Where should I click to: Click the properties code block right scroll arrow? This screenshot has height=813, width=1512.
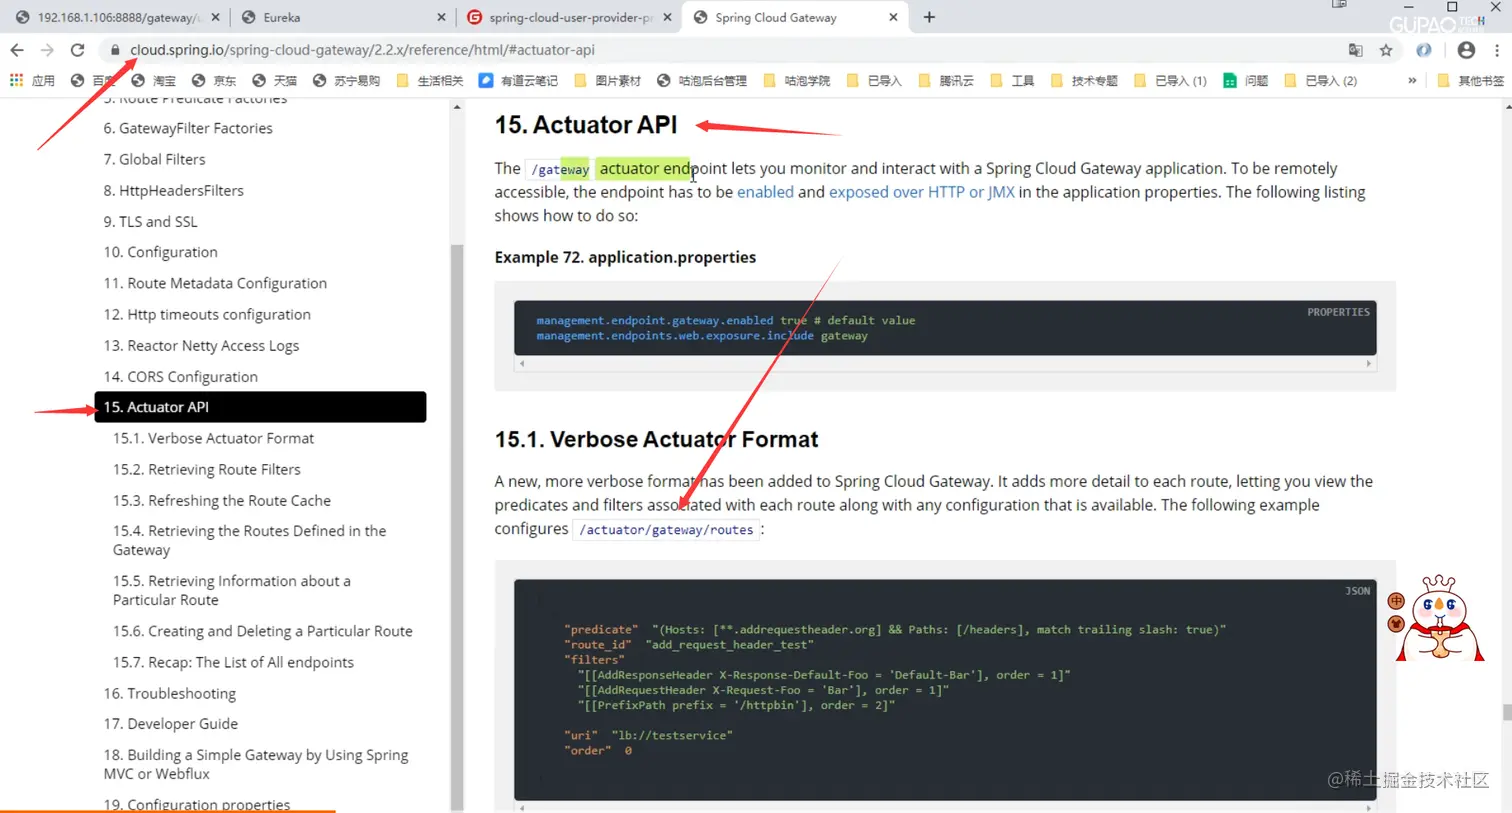coord(1369,364)
